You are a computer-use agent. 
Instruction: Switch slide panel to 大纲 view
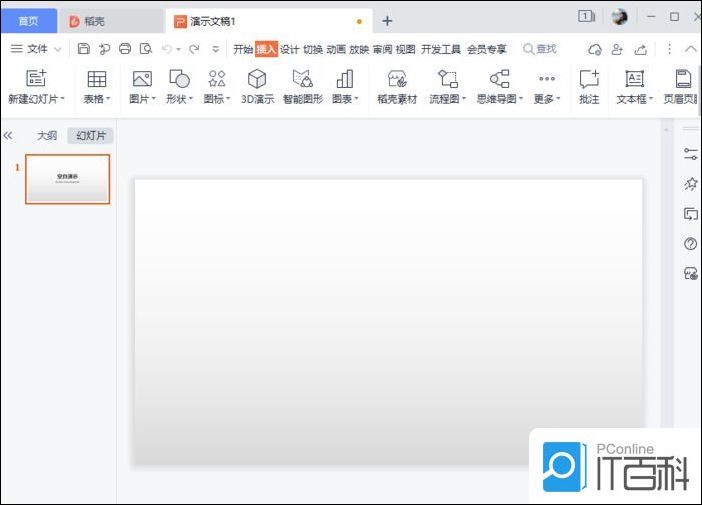pyautogui.click(x=47, y=135)
